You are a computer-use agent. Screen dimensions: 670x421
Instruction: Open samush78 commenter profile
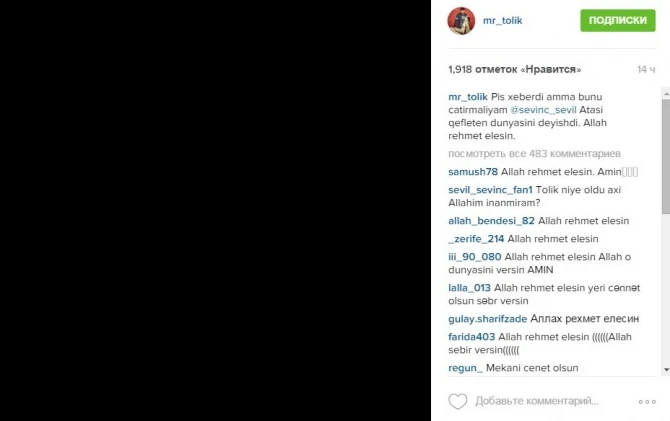tap(473, 172)
